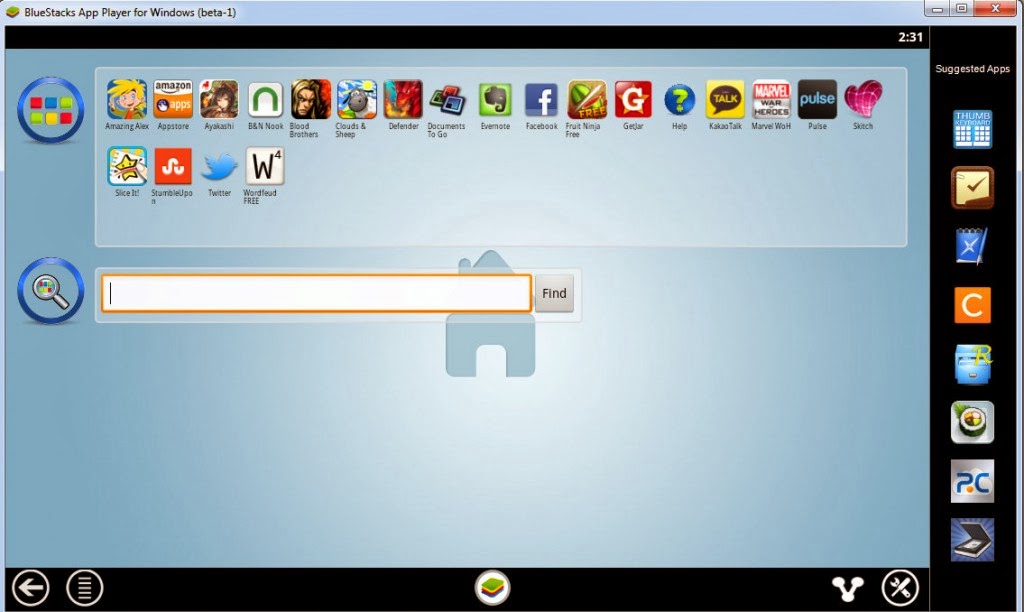This screenshot has height=612, width=1024.
Task: Launch Clouds & Sheep
Action: [x=357, y=99]
